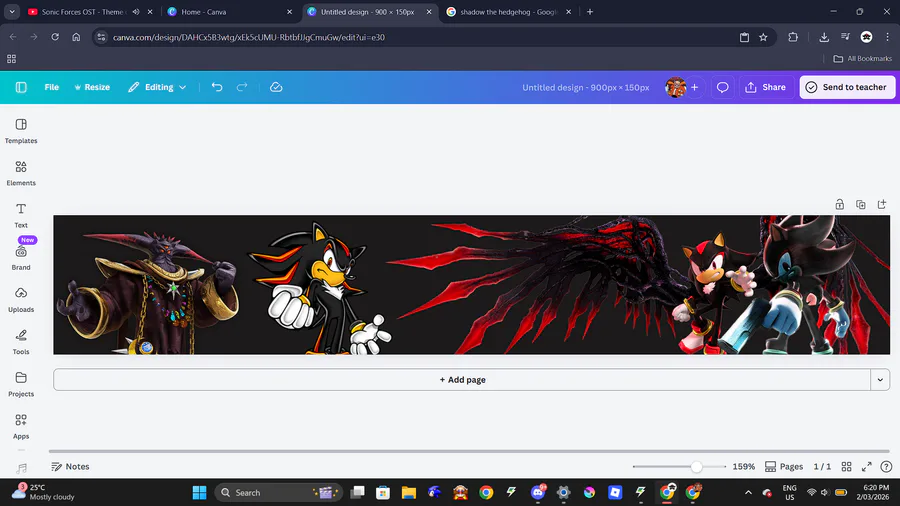Open the tab search dropdown

(x=12, y=11)
